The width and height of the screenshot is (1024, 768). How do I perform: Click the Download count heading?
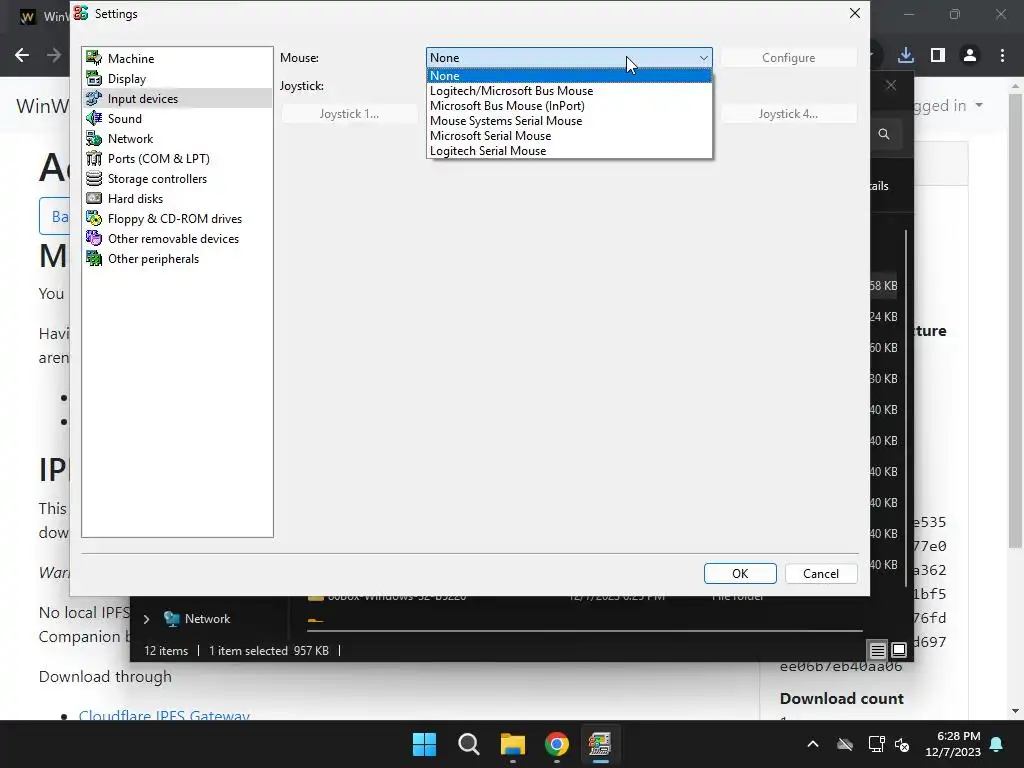point(842,698)
